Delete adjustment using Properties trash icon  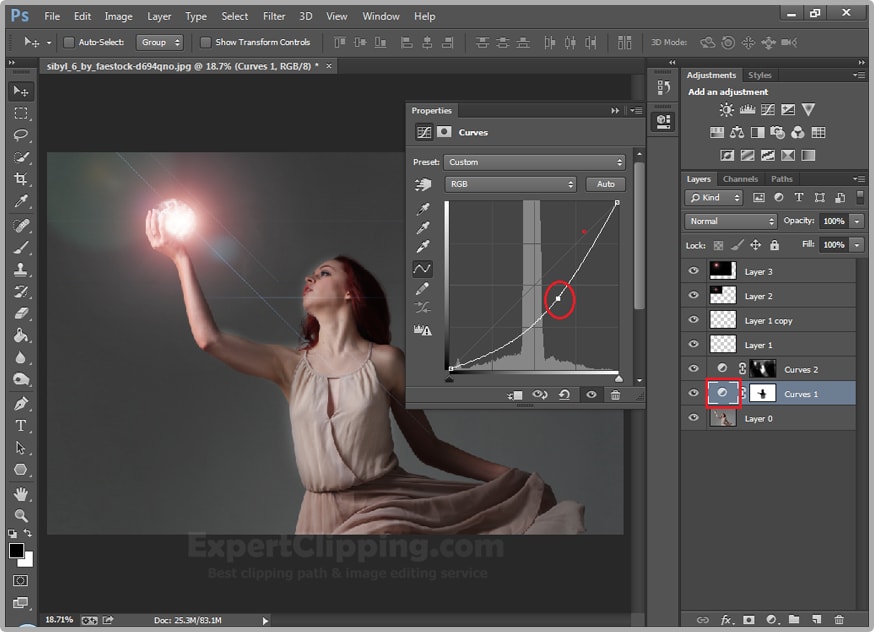[x=615, y=395]
